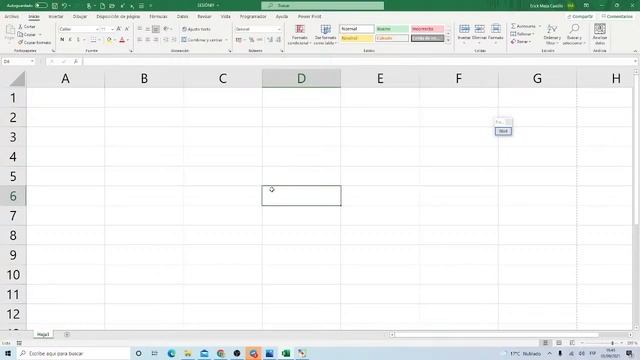640x360 pixels.
Task: Expand Combinar y centrar dropdown arrow
Action: tap(227, 40)
